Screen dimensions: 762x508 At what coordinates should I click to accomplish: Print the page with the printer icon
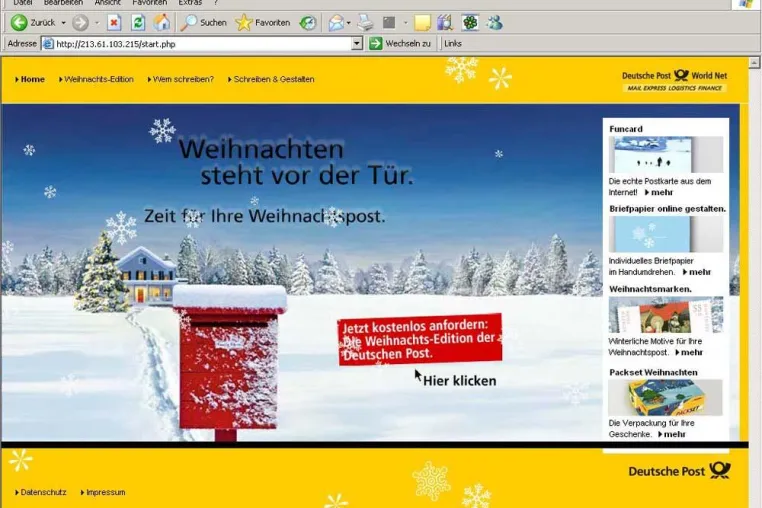click(365, 22)
